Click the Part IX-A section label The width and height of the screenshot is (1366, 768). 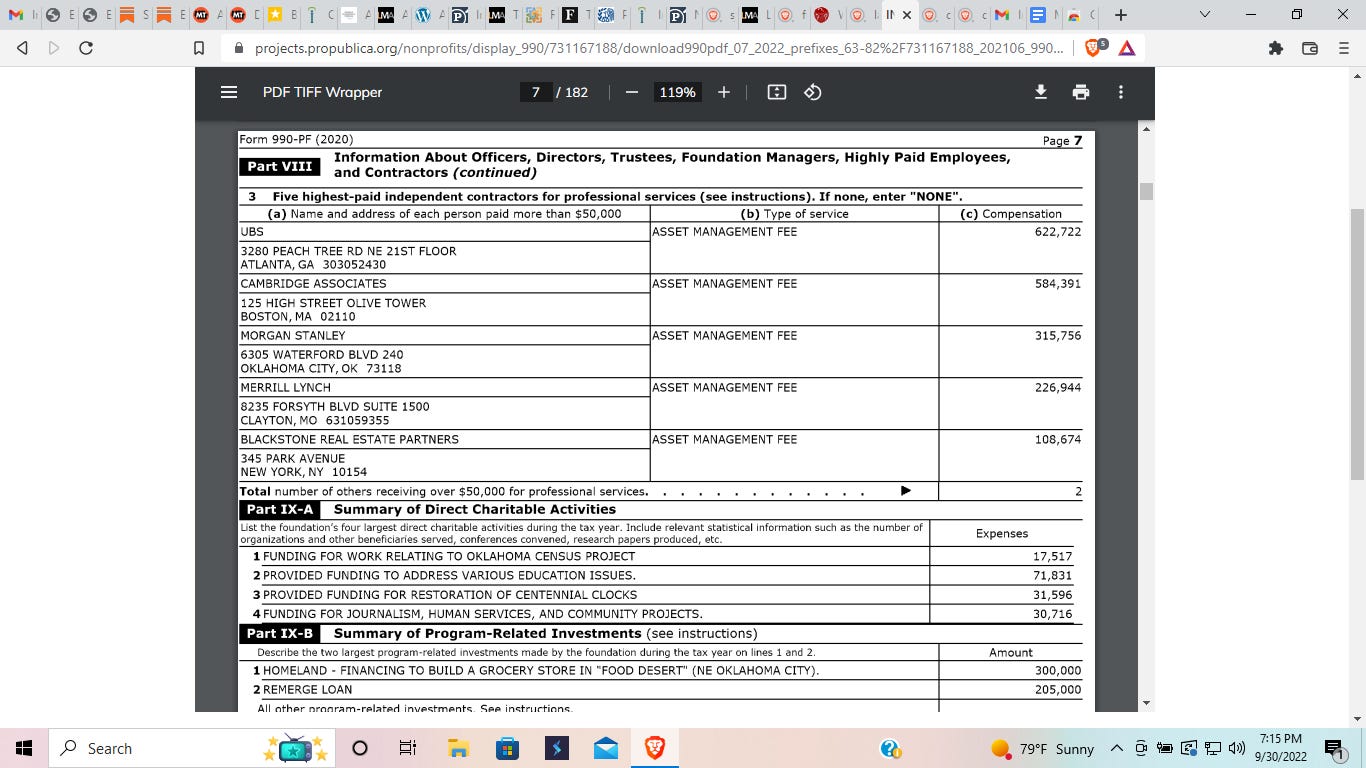280,509
